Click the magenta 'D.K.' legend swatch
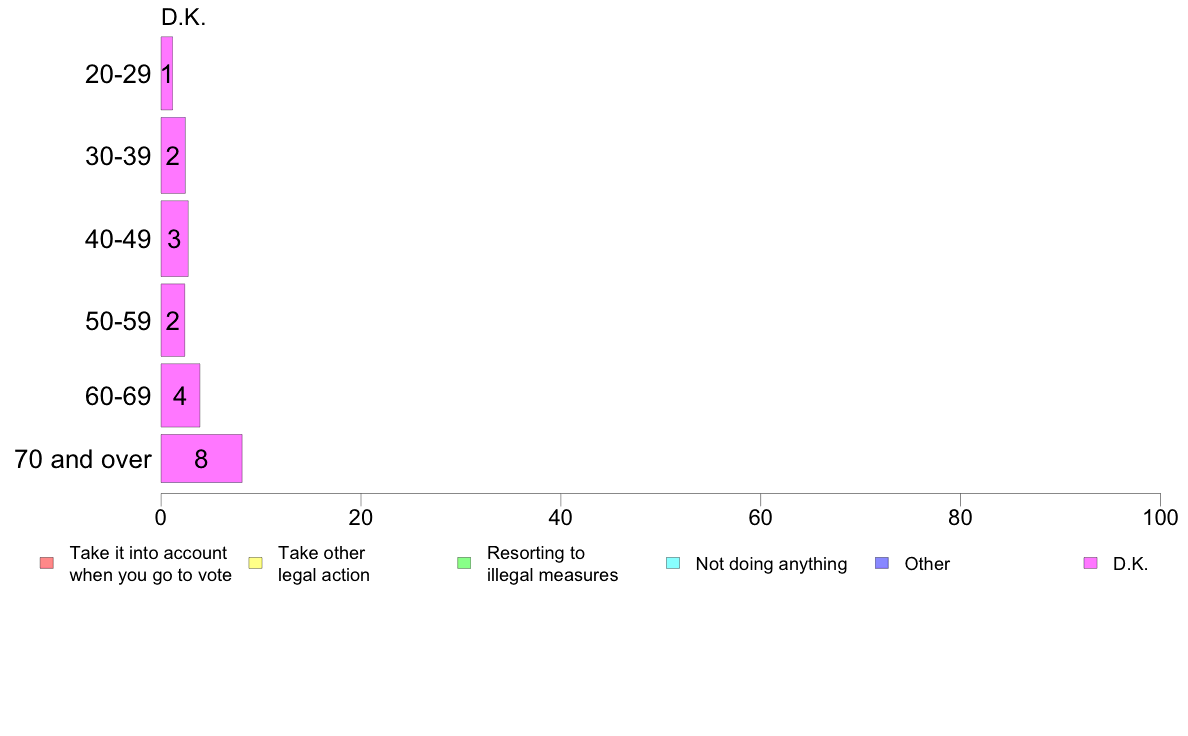Screen dimensions: 1188x736 point(1090,563)
